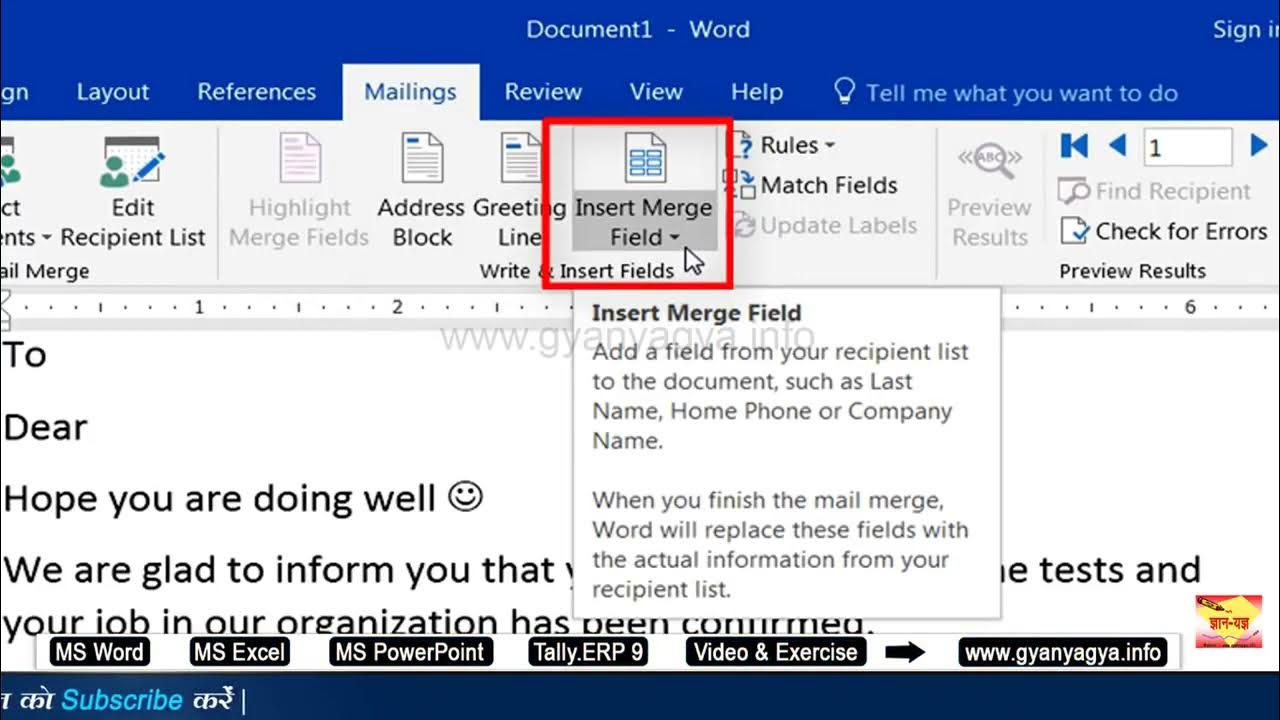Click the Preview Results group label

1133,271
